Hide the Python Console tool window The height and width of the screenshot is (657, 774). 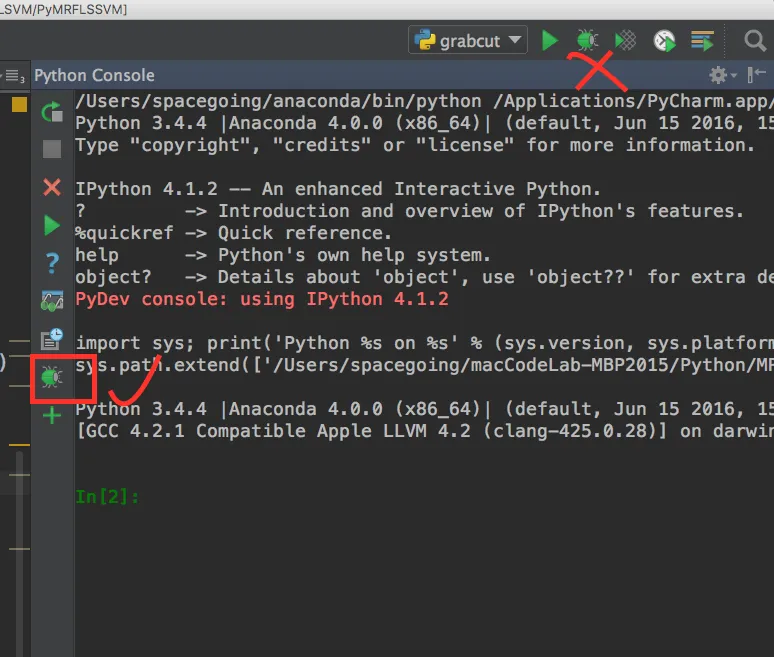click(x=756, y=75)
